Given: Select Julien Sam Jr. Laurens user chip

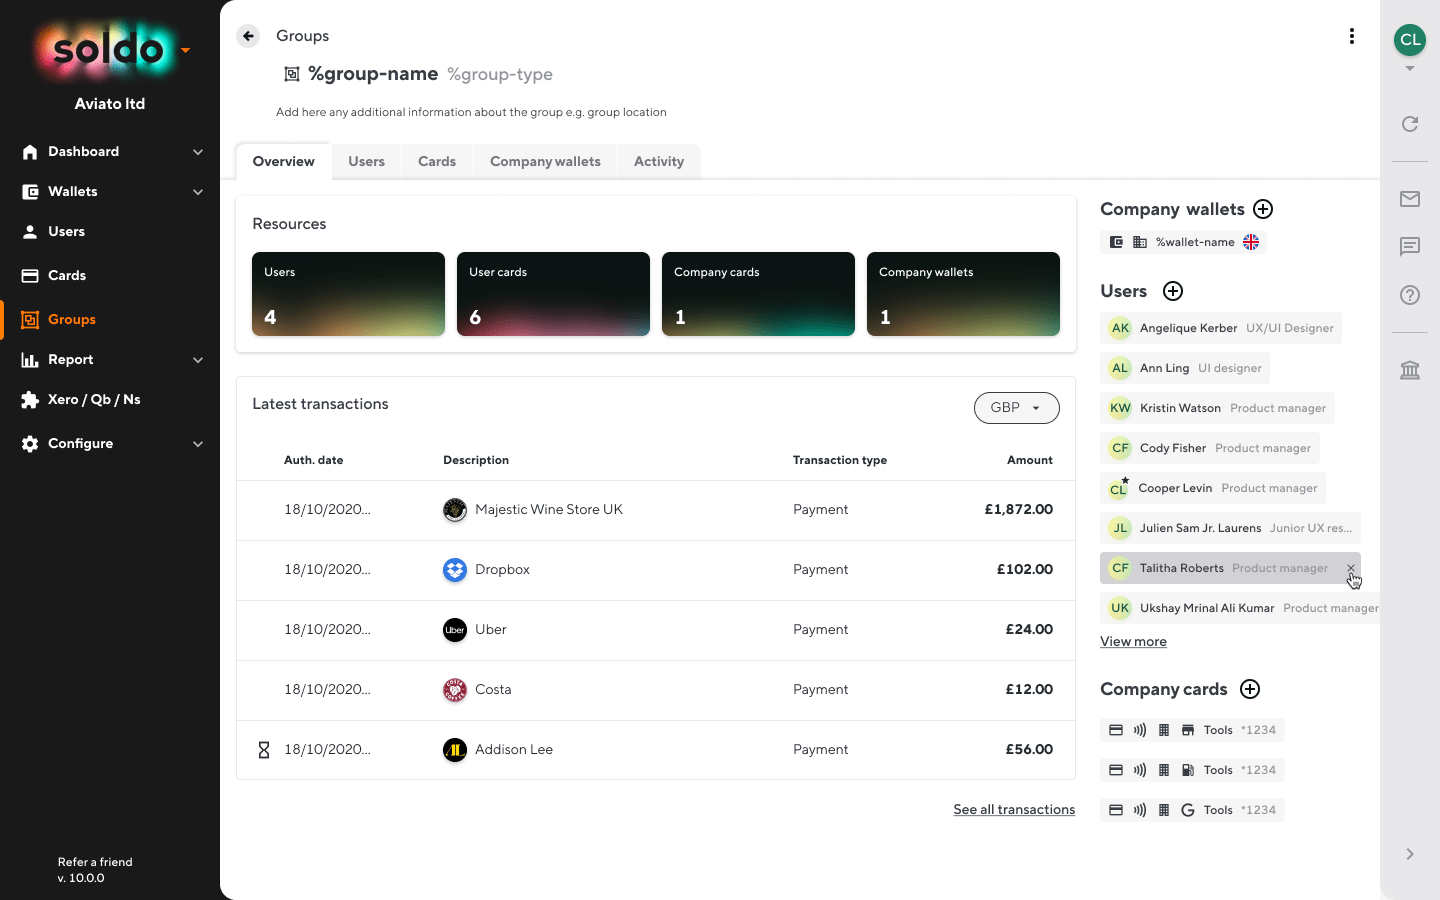Looking at the screenshot, I should point(1230,528).
